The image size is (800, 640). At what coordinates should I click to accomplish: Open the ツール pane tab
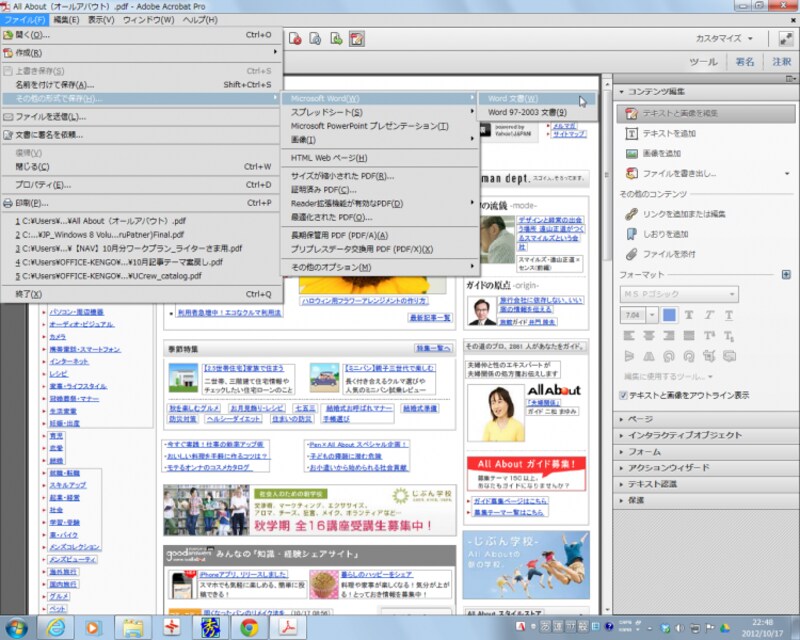(x=703, y=62)
